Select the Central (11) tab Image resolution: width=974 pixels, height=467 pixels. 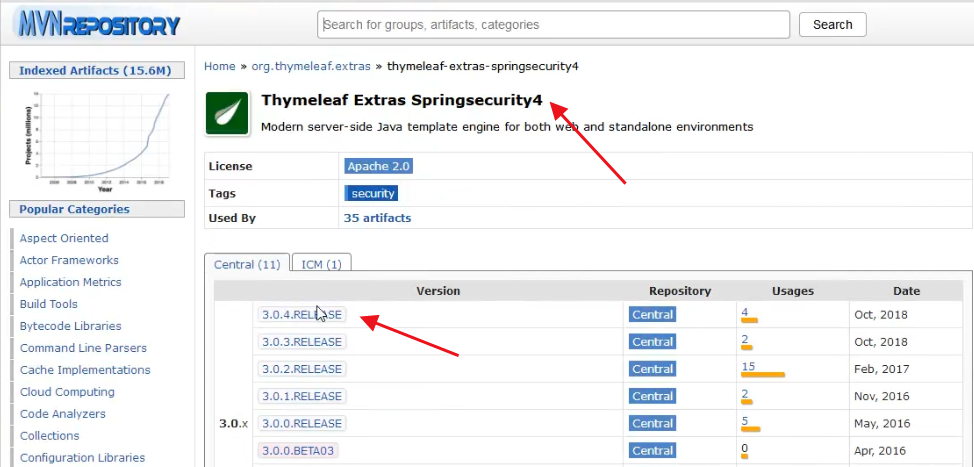(247, 264)
